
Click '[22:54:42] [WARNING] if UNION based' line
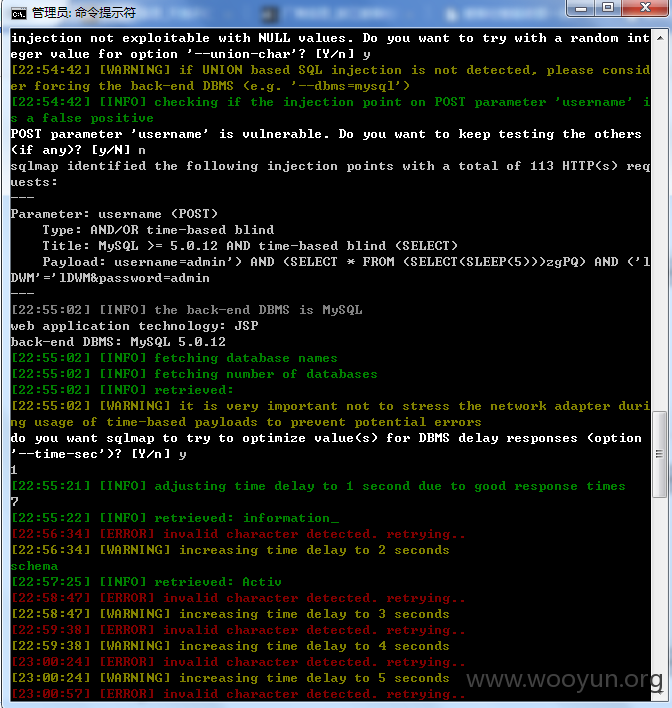pyautogui.click(x=330, y=78)
